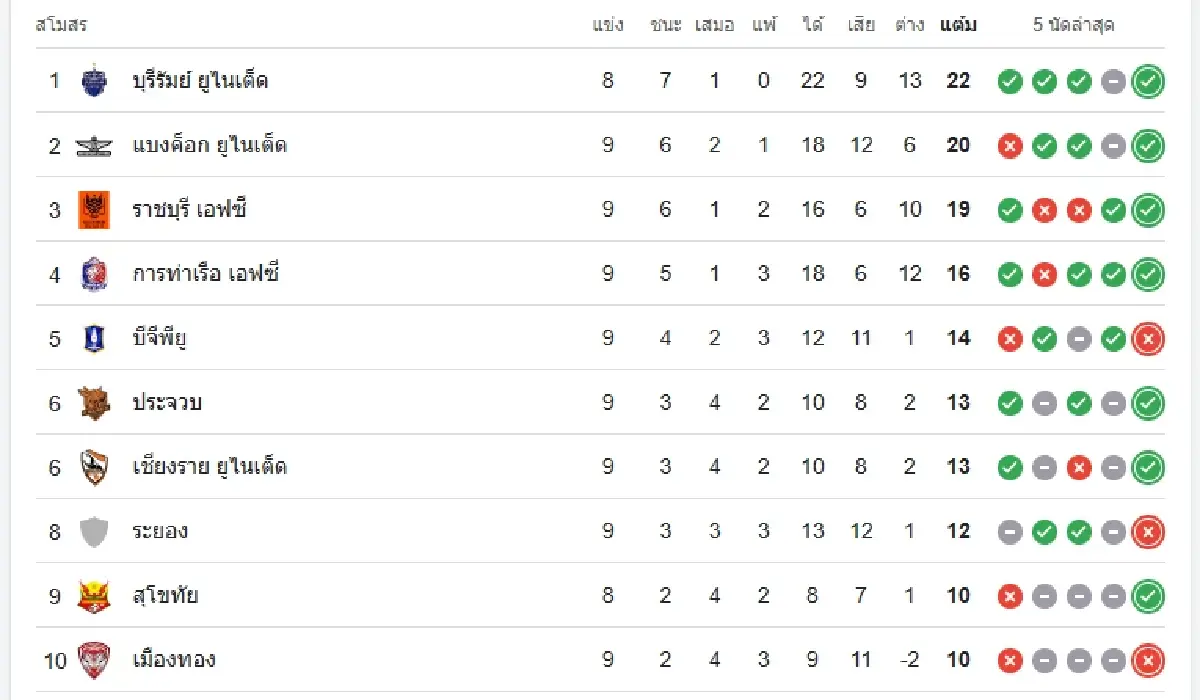Click the gray Rayong placeholder shield

click(x=93, y=531)
